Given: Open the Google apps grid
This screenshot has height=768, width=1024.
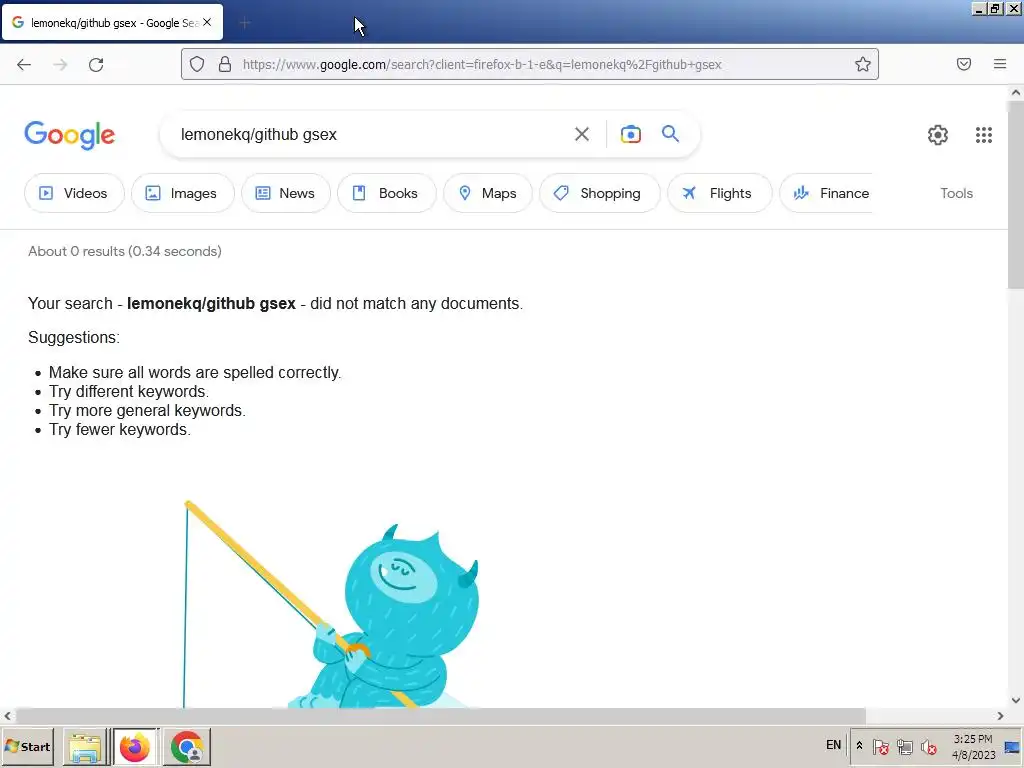Looking at the screenshot, I should pyautogui.click(x=984, y=135).
